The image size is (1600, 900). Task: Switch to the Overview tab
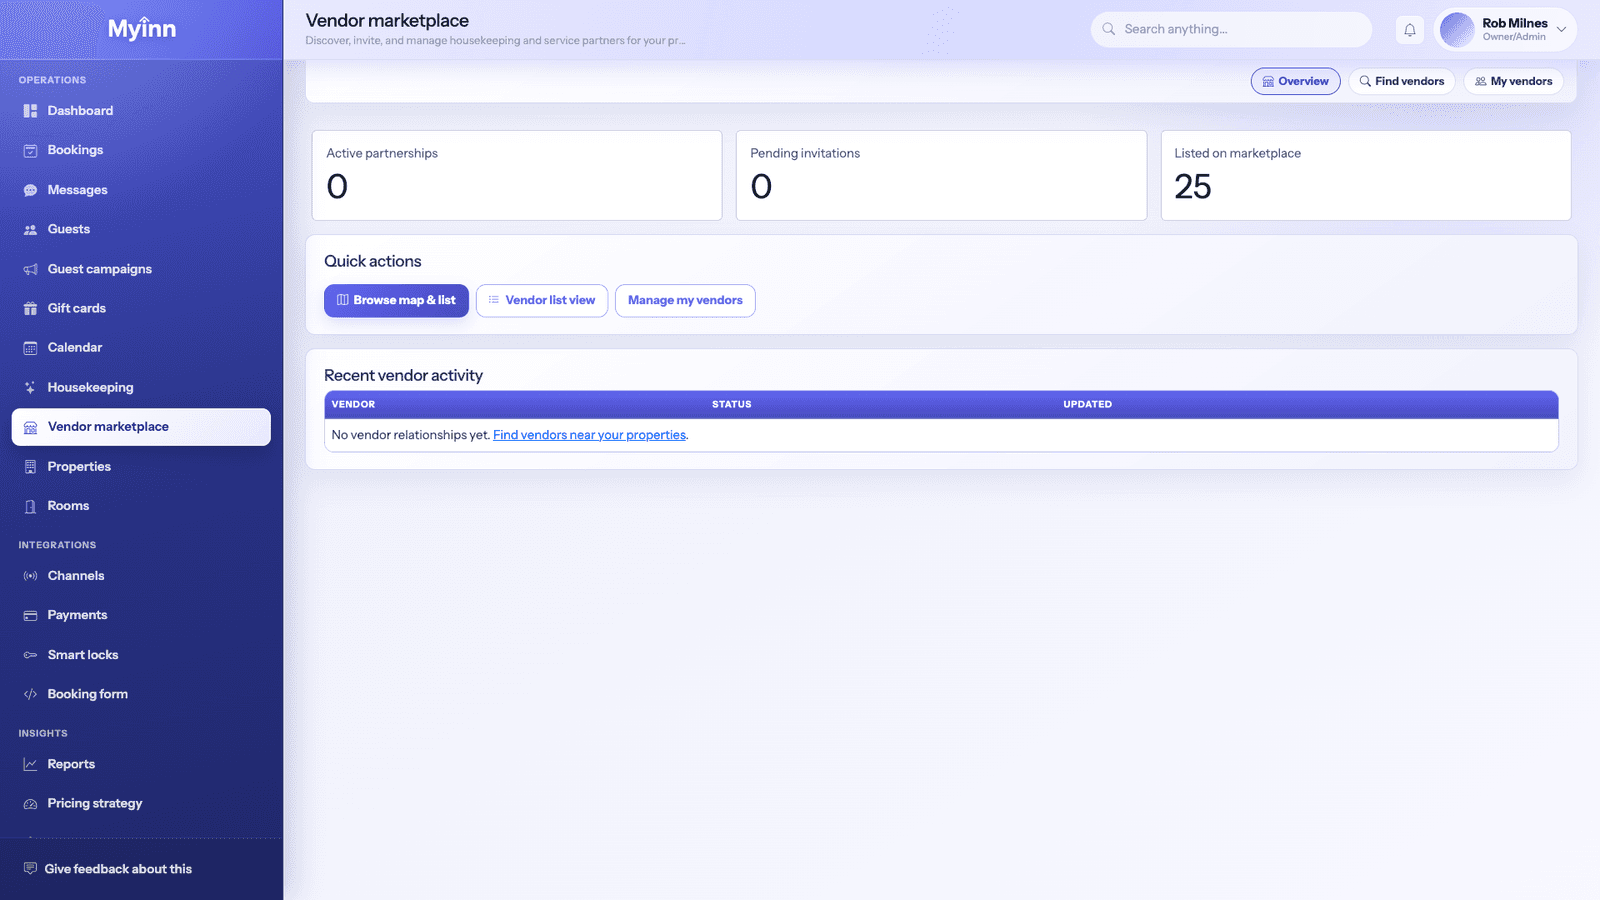pos(1296,81)
